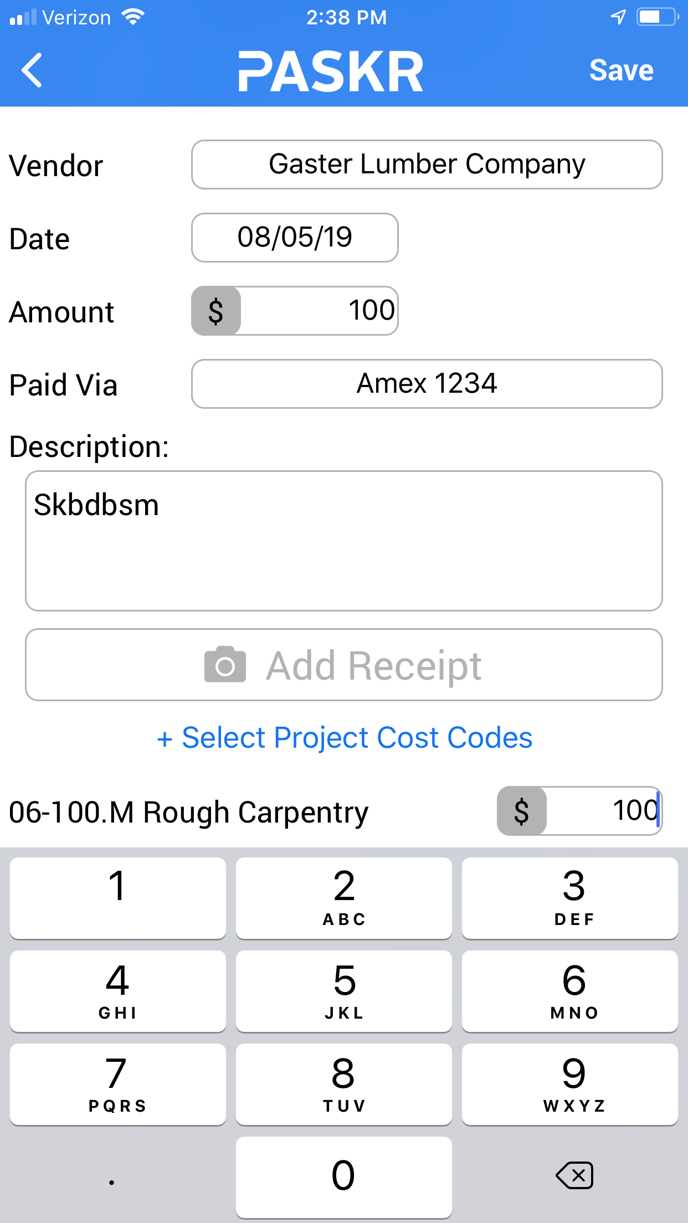Tap the back arrow icon
Screen dimensions: 688x1223
[32, 70]
